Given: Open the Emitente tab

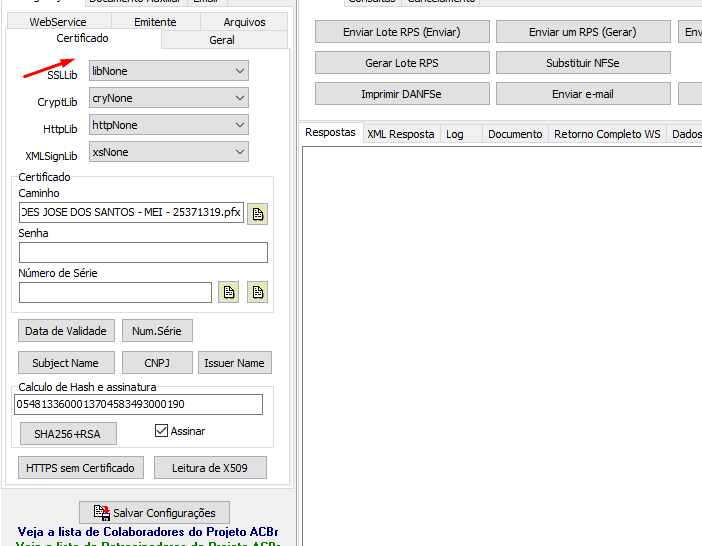Looking at the screenshot, I should pyautogui.click(x=155, y=22).
